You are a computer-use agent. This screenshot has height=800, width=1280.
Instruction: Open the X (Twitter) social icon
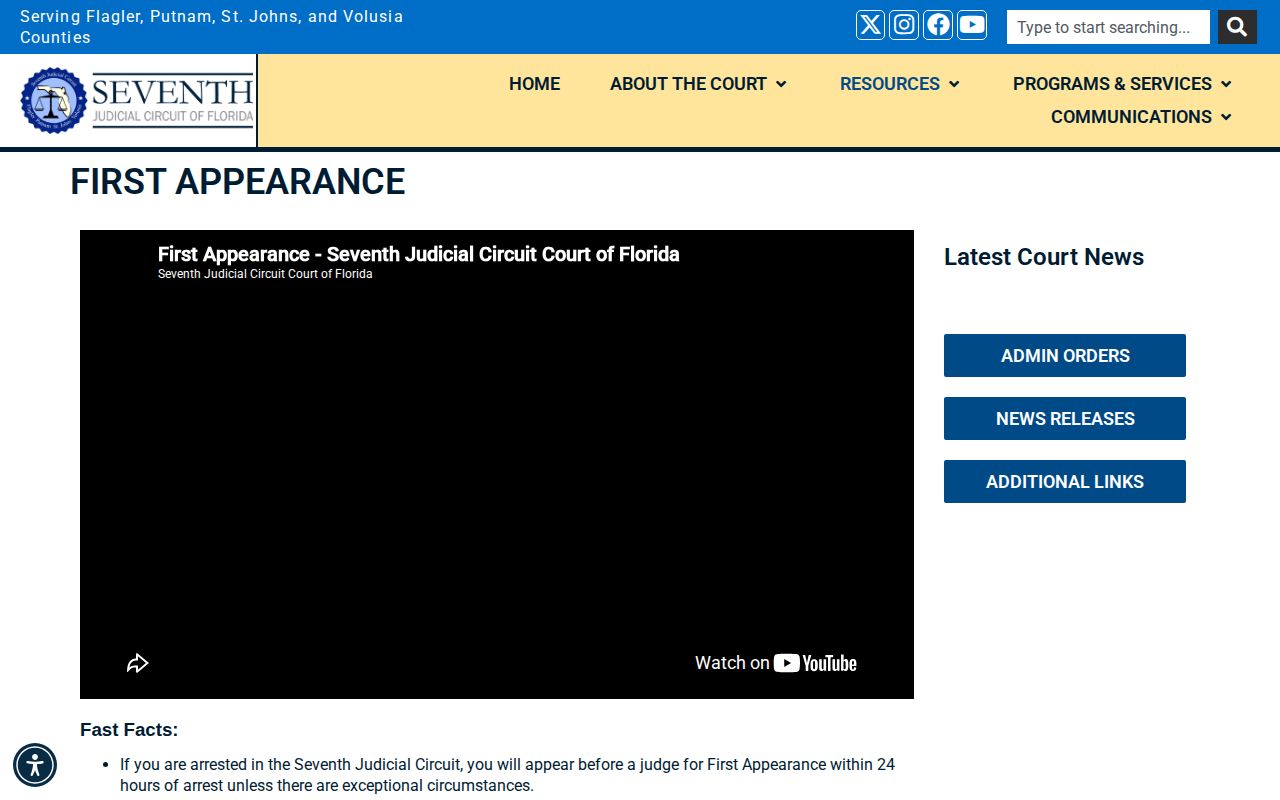click(x=870, y=25)
